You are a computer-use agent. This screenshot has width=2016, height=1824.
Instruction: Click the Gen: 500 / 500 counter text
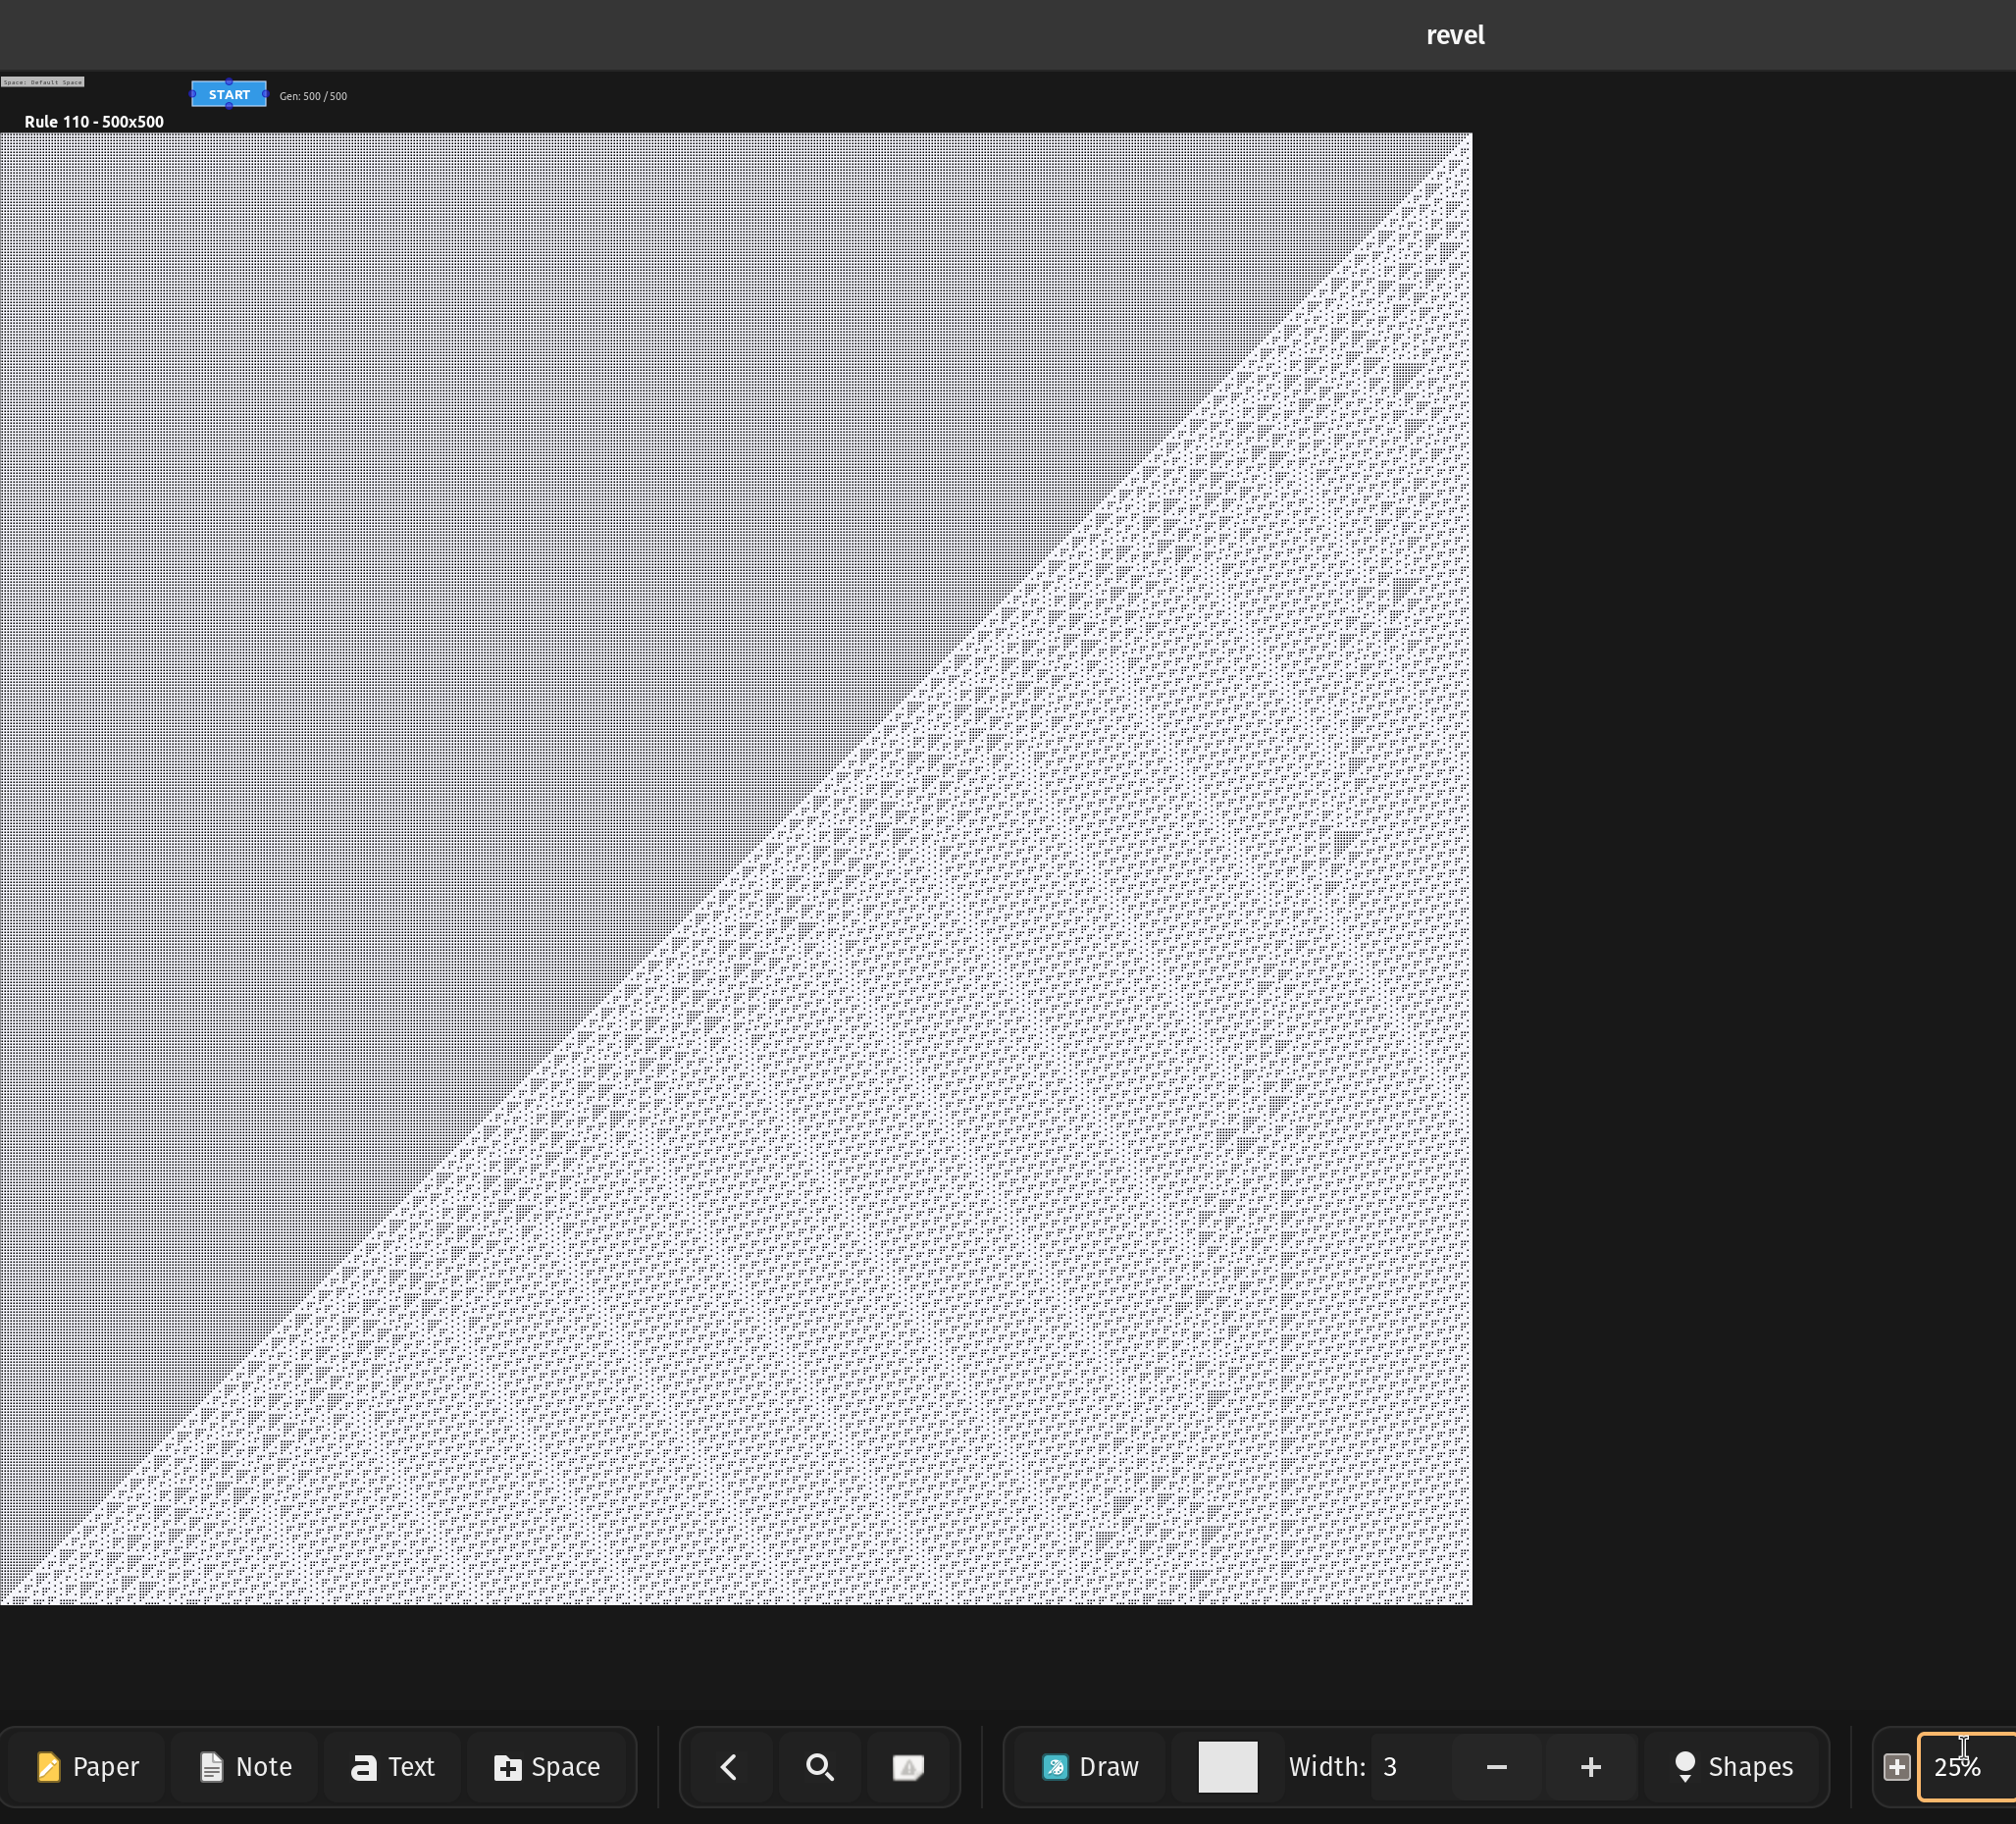click(313, 96)
